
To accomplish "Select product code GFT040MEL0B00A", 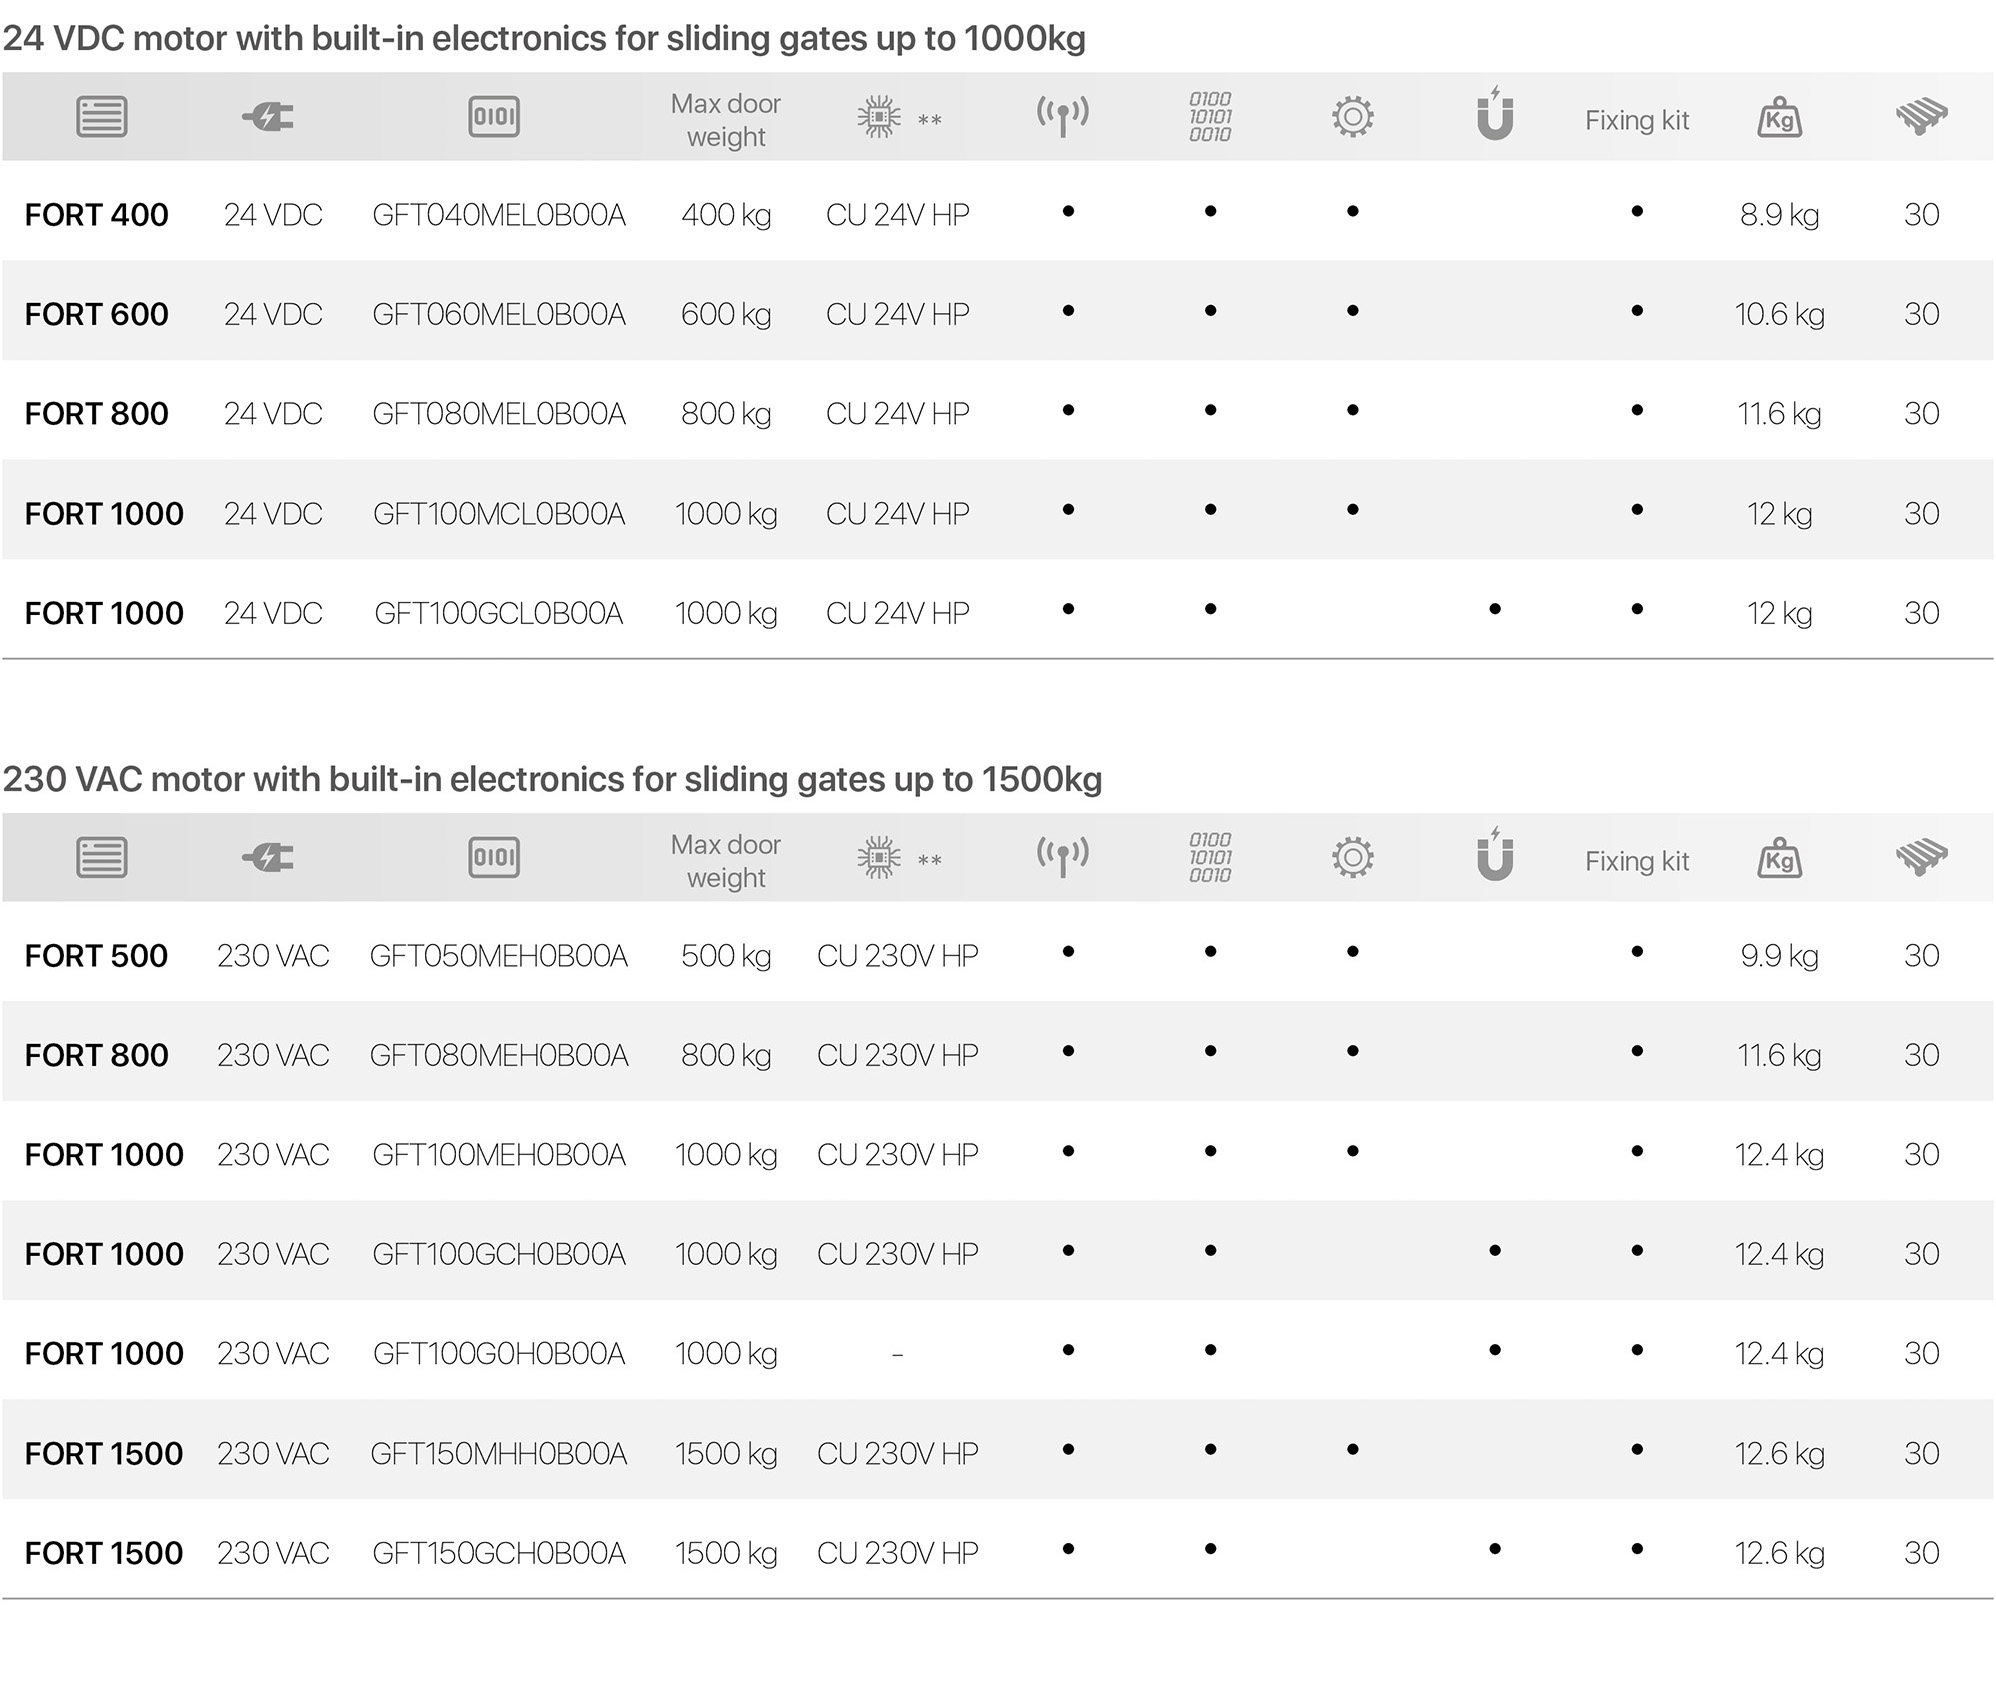I will pos(498,215).
